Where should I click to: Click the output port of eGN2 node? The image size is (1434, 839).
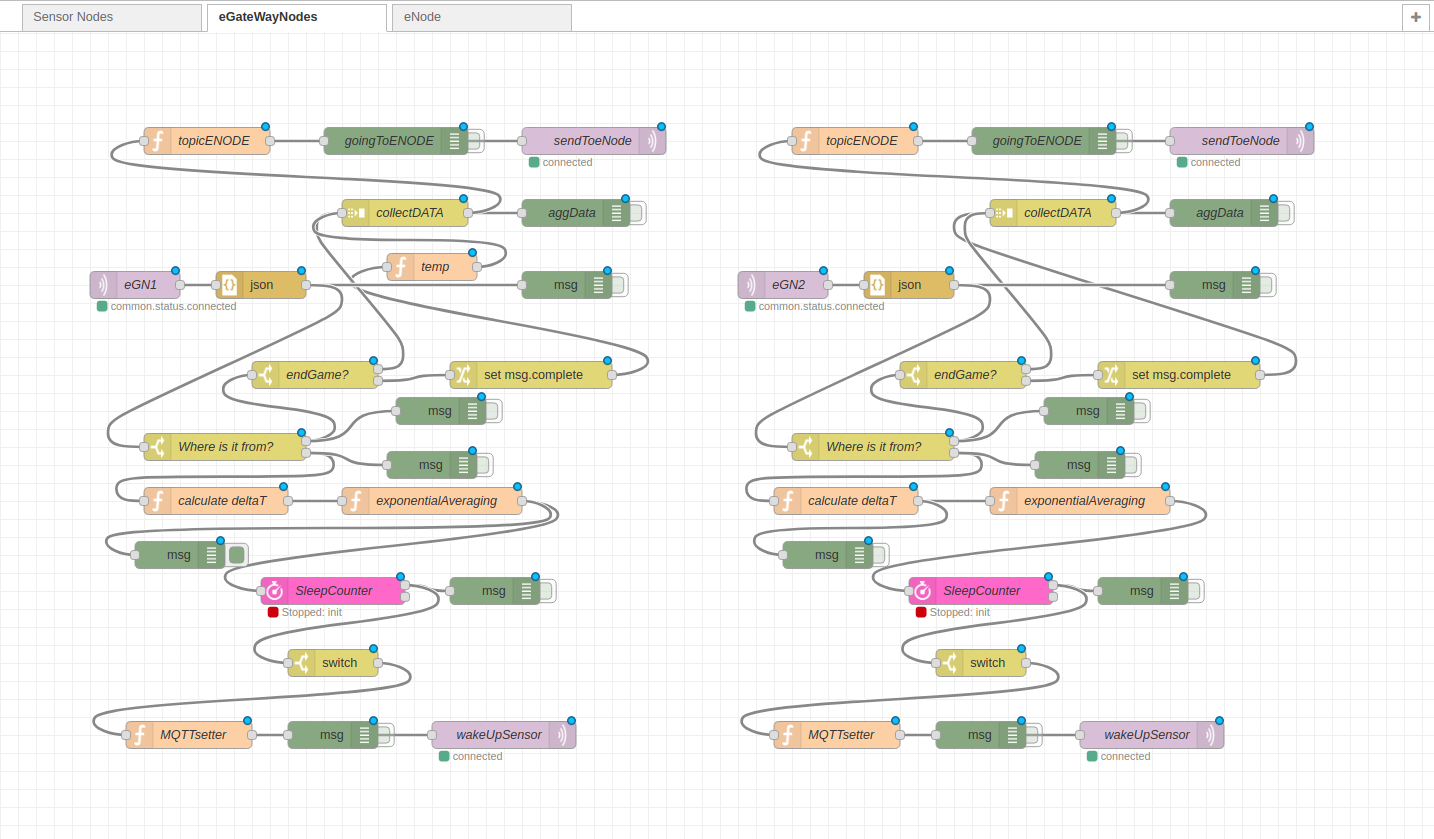828,285
